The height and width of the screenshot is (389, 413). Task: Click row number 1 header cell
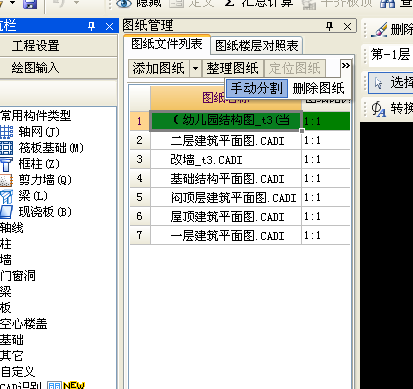(x=140, y=121)
